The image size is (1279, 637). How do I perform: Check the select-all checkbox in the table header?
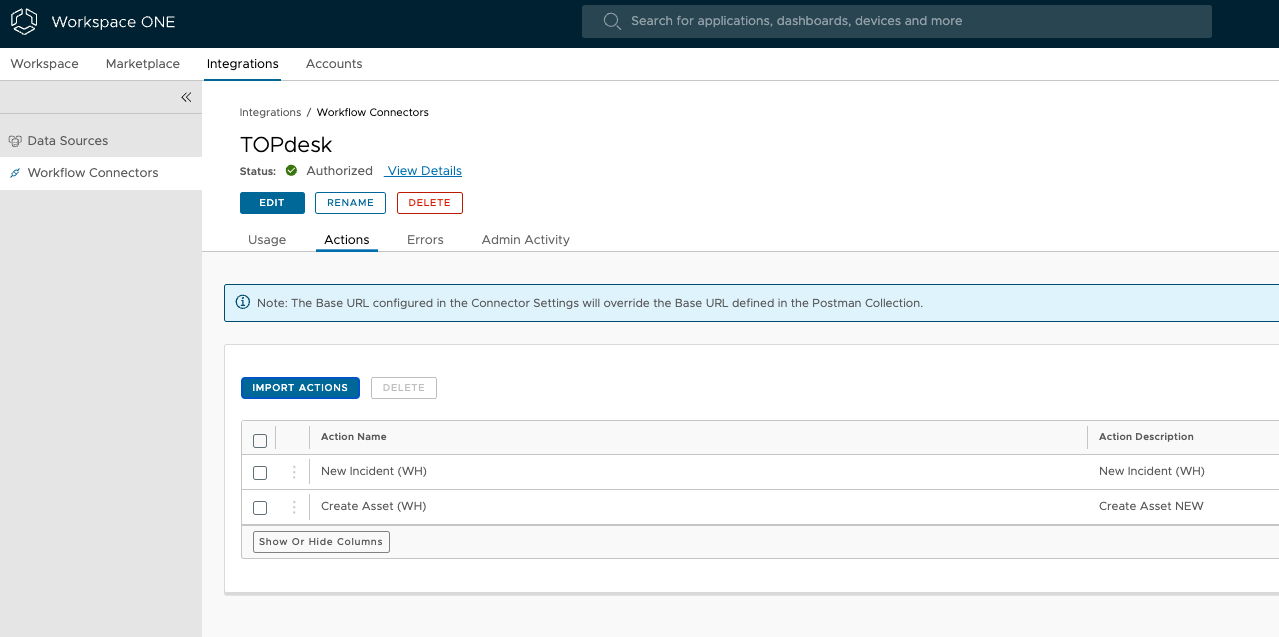pyautogui.click(x=260, y=440)
